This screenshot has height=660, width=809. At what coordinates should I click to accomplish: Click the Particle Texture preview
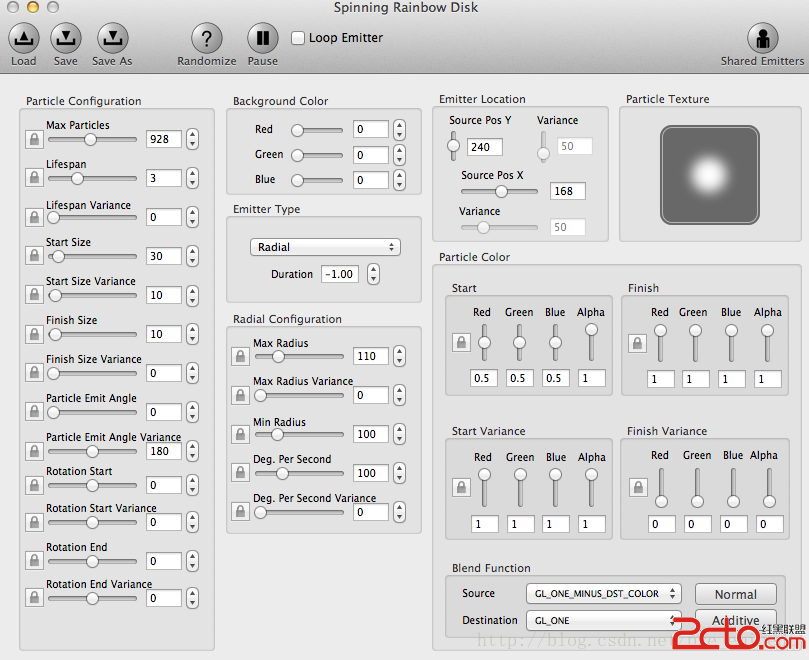click(709, 174)
